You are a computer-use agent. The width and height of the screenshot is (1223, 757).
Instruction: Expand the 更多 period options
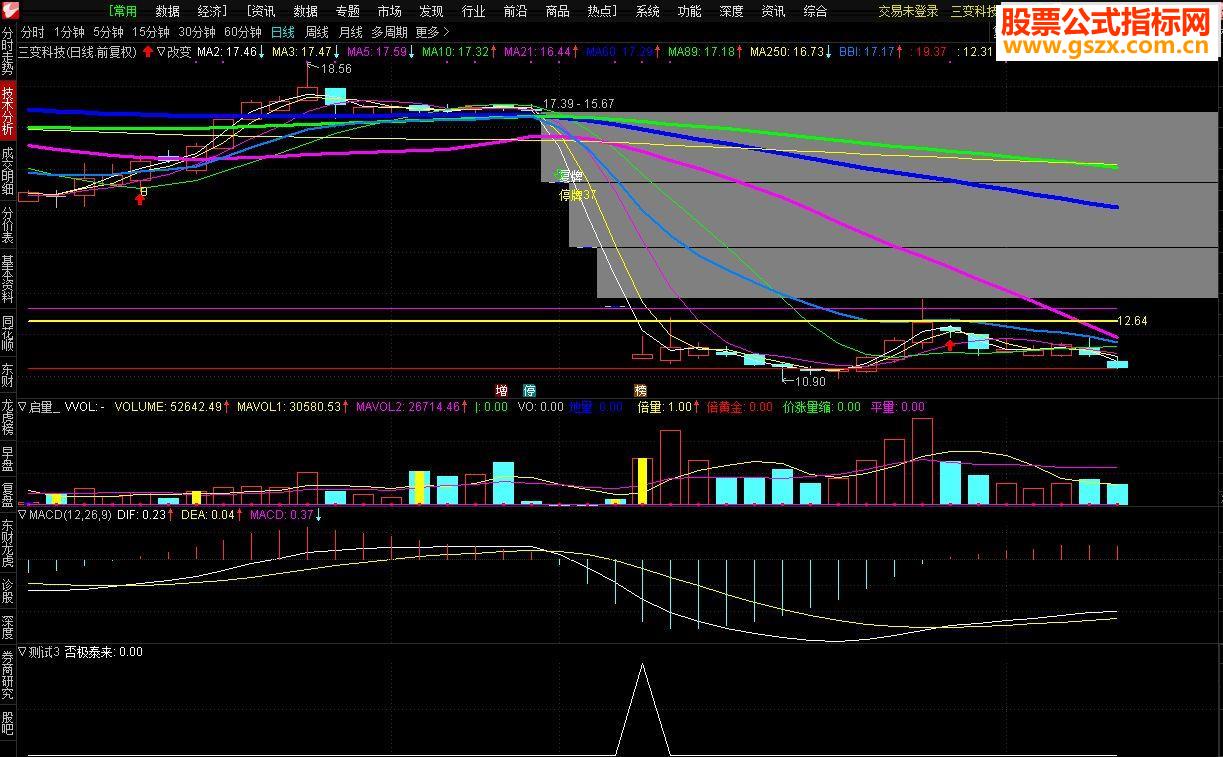[432, 32]
